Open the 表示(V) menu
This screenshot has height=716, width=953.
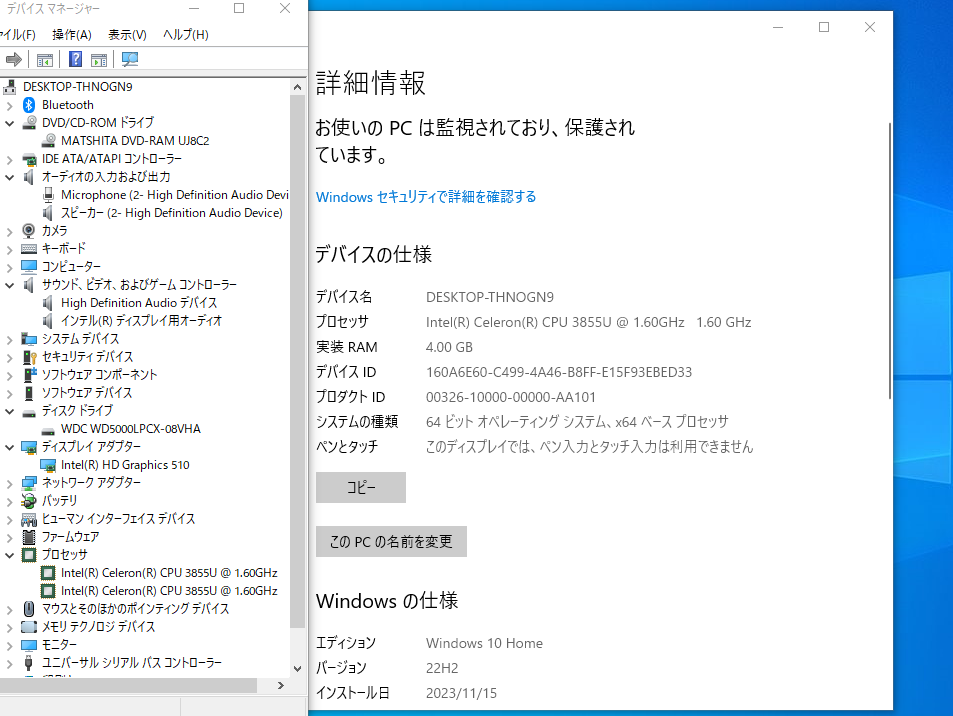tap(127, 35)
